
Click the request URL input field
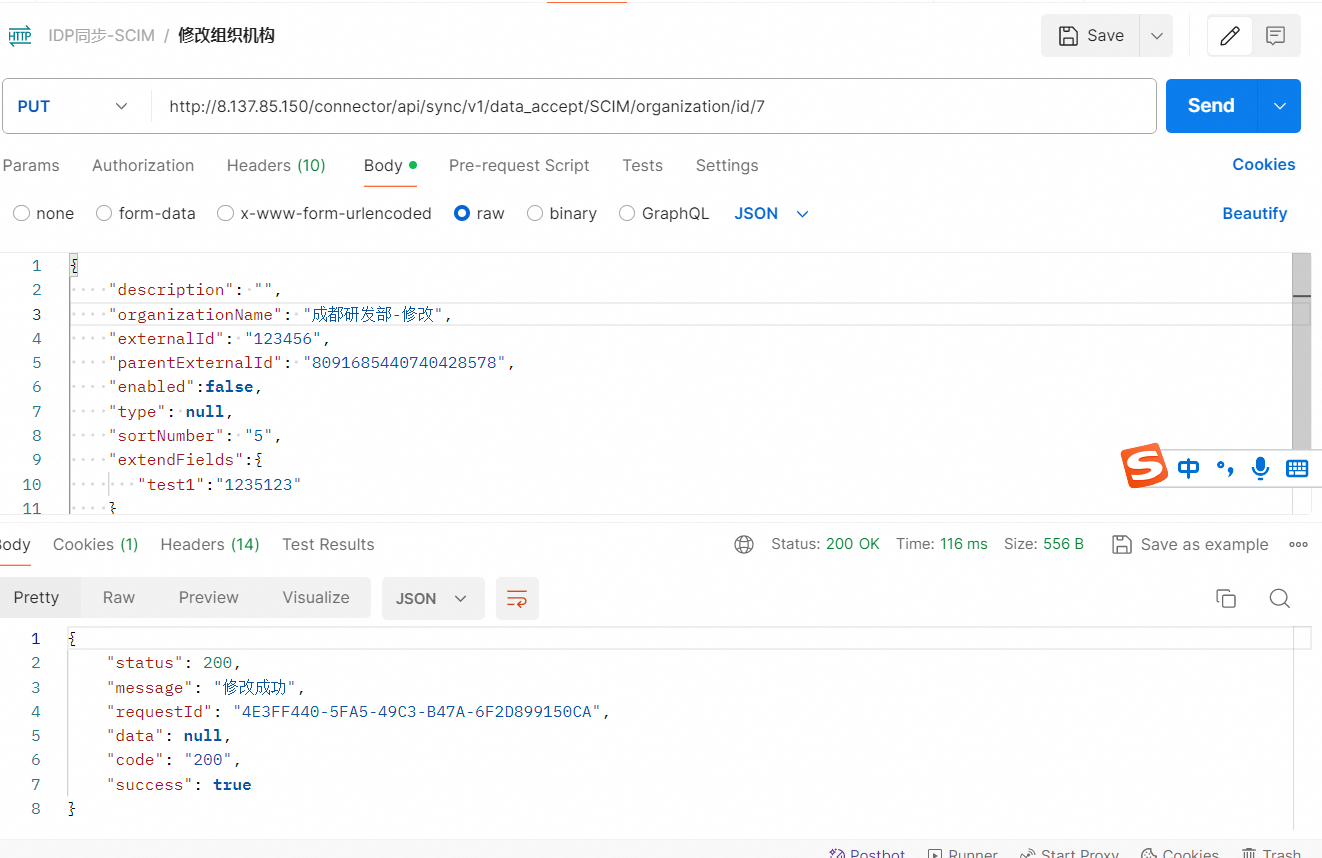click(654, 106)
